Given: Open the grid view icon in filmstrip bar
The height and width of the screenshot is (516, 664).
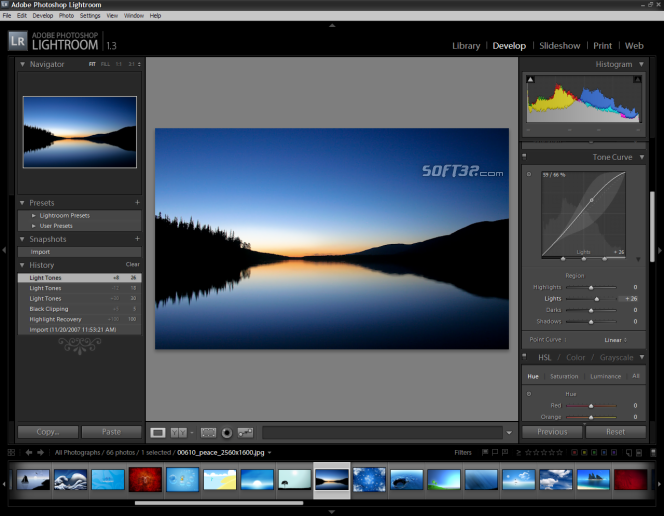Looking at the screenshot, I should click(11, 453).
